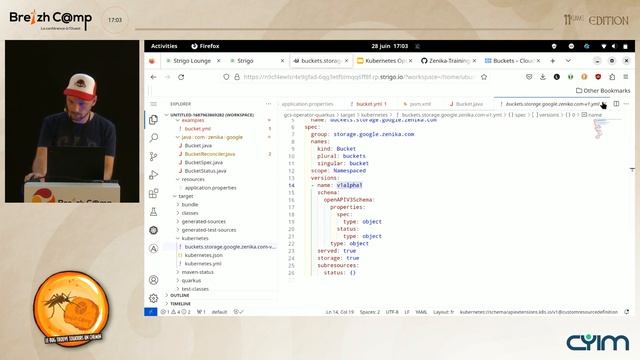Click the errors and warnings counter
Screen dimensions: 640x360
176,312
